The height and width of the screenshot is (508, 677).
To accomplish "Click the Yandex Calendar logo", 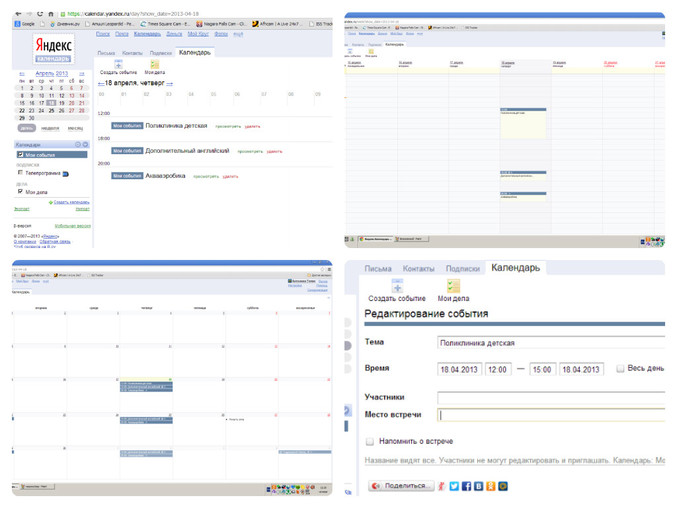I will 53,49.
